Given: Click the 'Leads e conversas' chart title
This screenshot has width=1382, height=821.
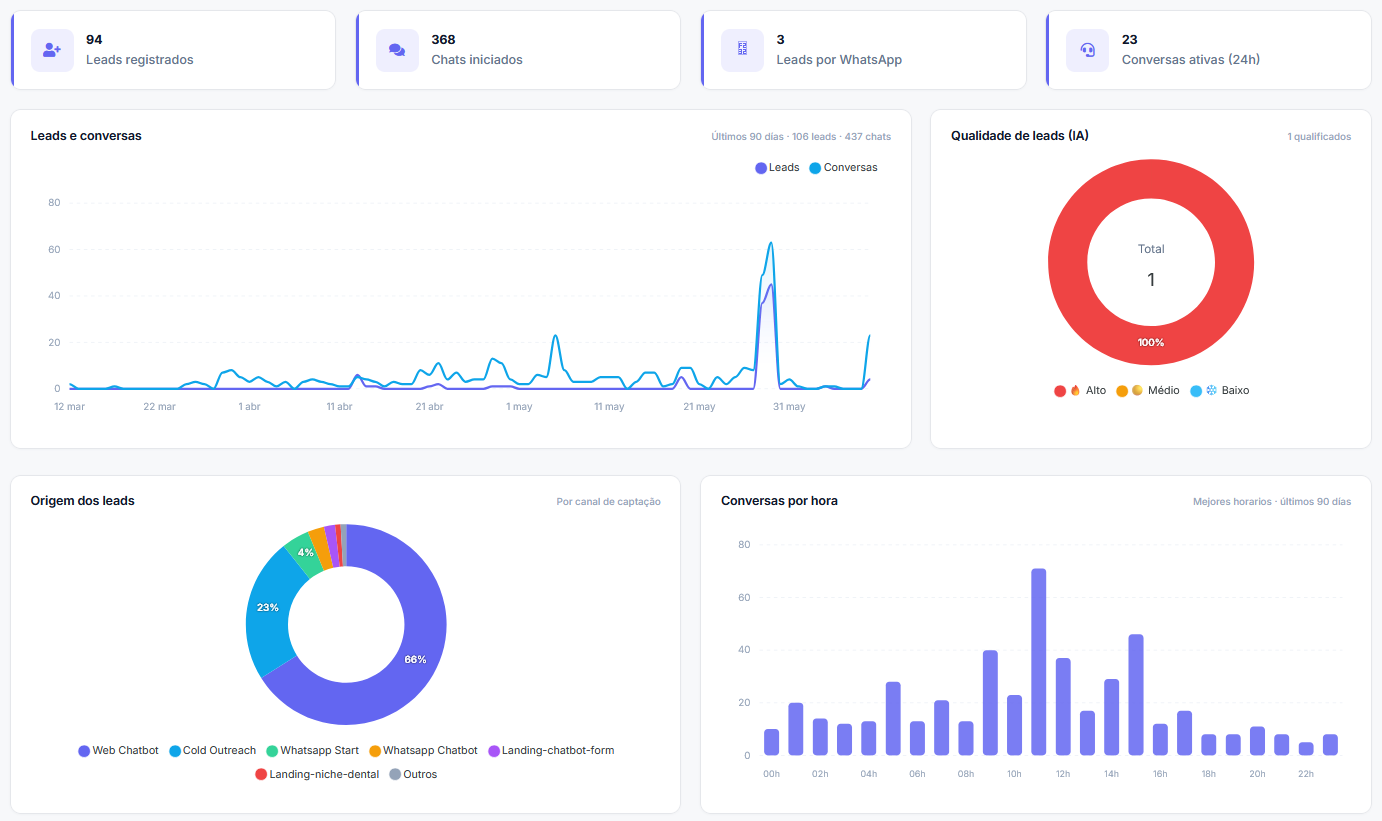Looking at the screenshot, I should [x=86, y=136].
